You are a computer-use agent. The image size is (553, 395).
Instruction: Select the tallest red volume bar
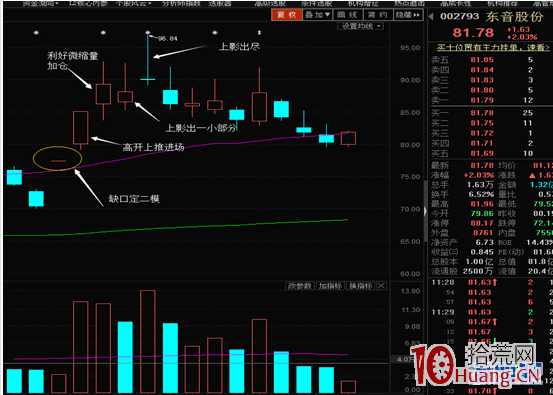[x=148, y=341]
